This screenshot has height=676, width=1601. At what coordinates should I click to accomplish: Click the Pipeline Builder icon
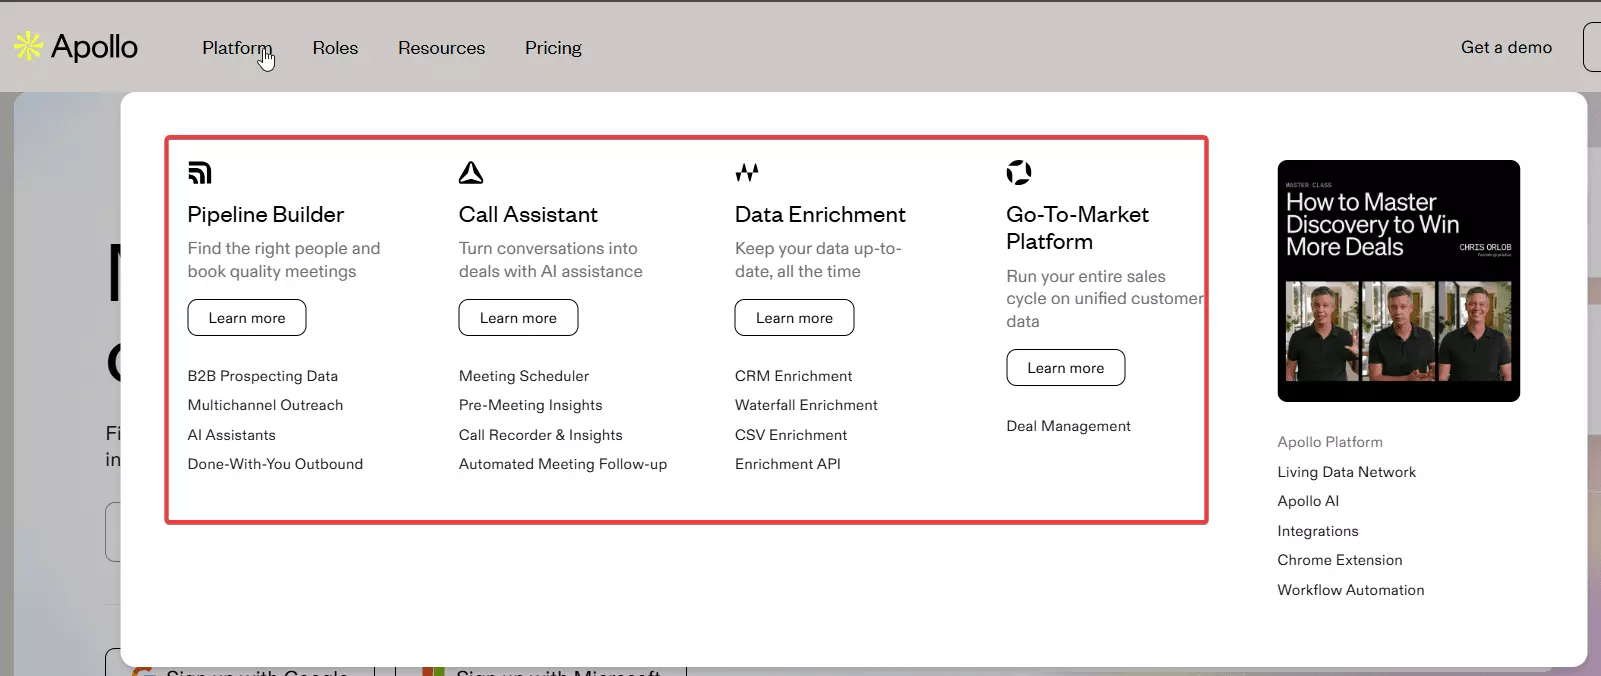[200, 173]
